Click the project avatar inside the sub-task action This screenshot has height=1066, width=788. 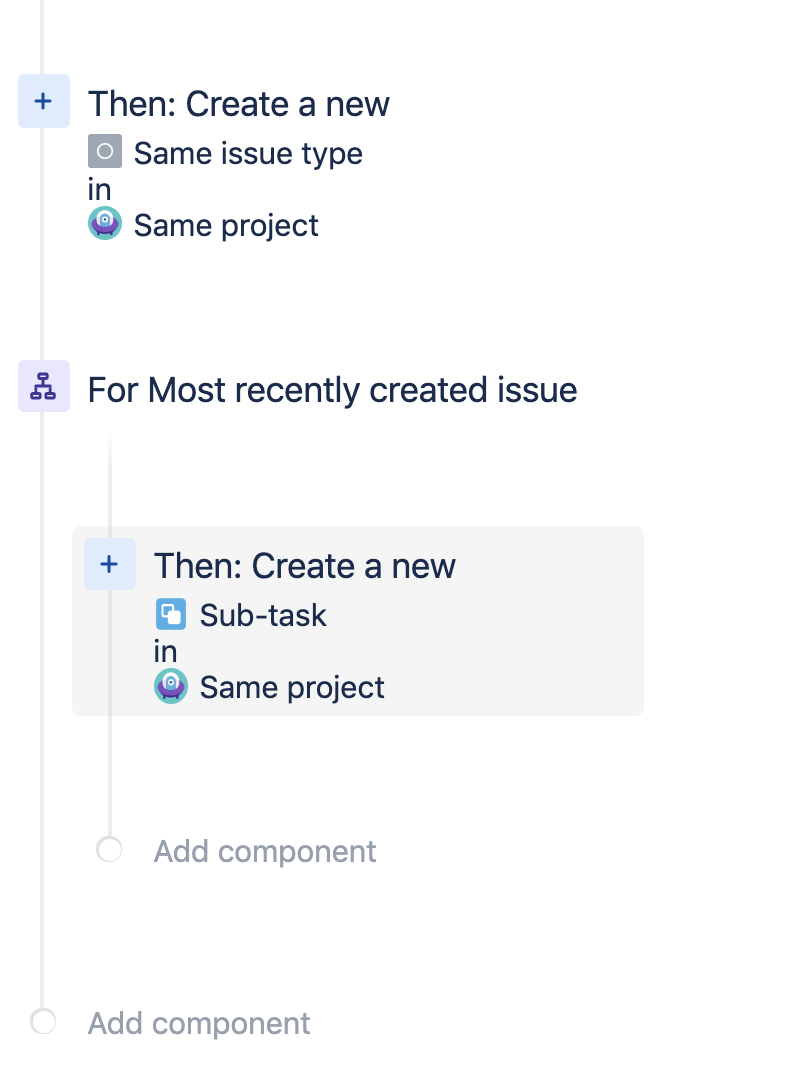click(170, 686)
